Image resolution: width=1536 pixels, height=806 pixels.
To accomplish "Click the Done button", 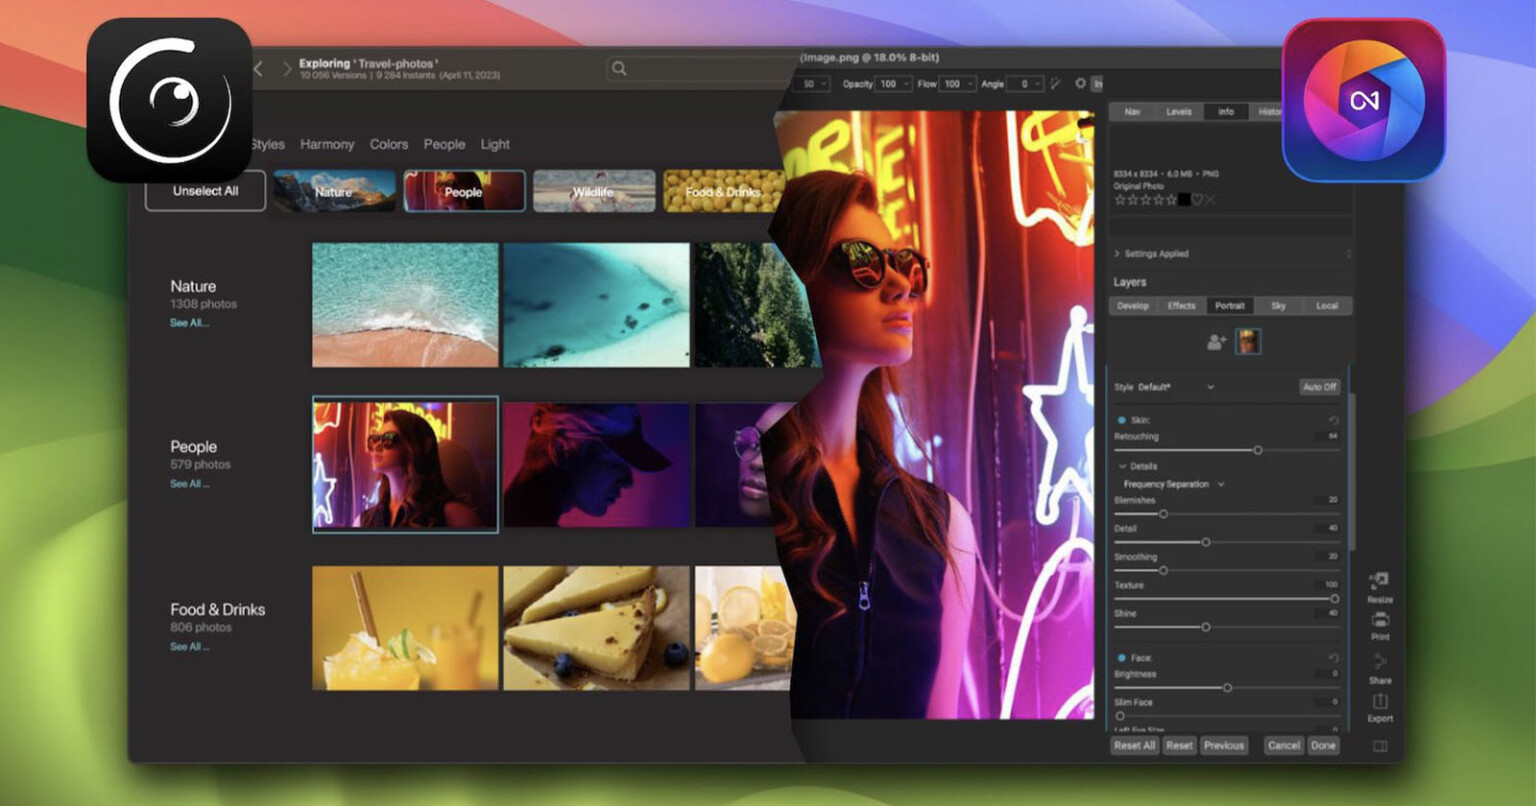I will tap(1323, 745).
